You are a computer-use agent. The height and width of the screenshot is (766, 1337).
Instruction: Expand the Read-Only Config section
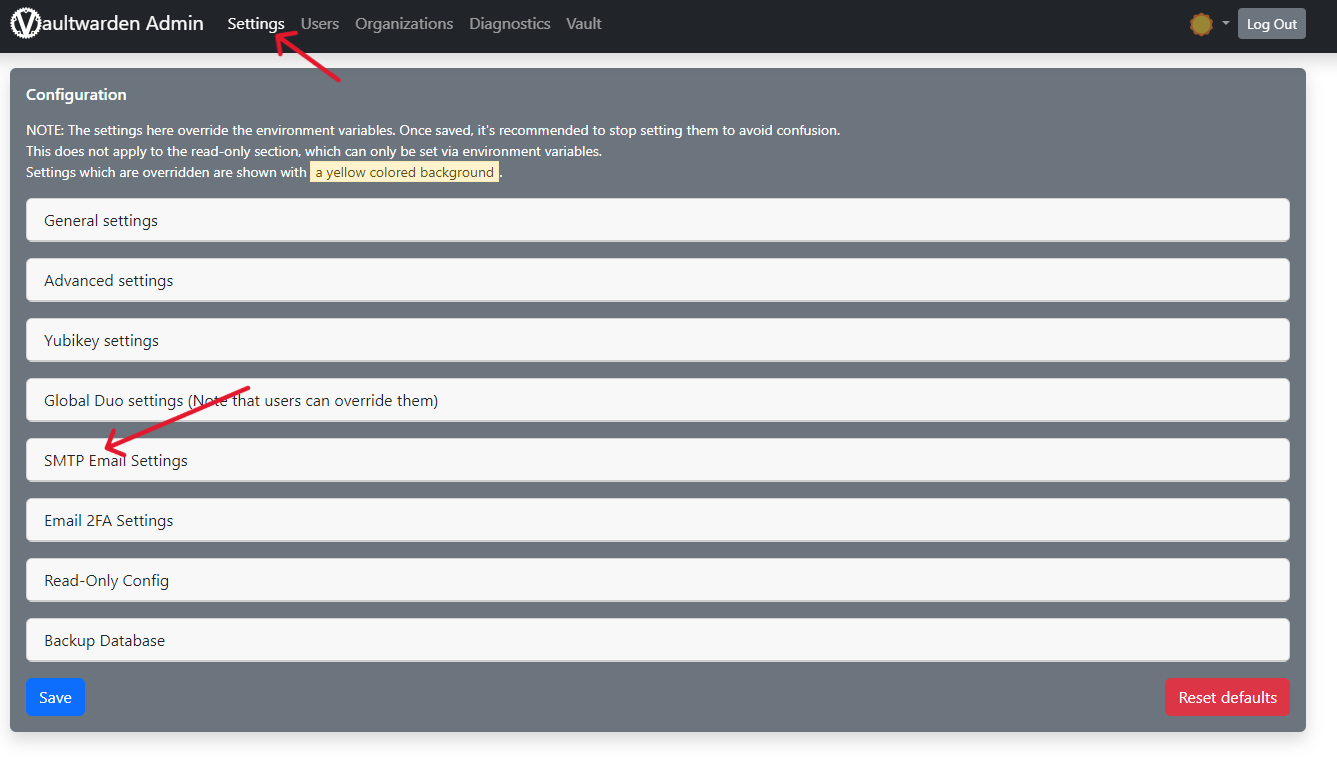click(658, 580)
